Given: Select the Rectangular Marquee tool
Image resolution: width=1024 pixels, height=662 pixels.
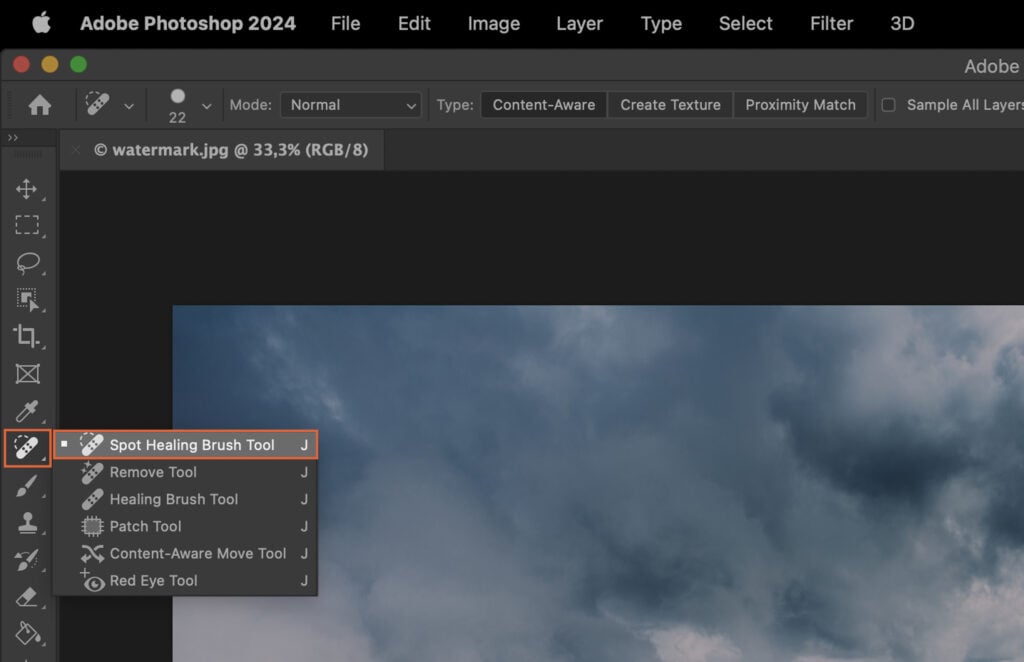Looking at the screenshot, I should click(x=29, y=225).
